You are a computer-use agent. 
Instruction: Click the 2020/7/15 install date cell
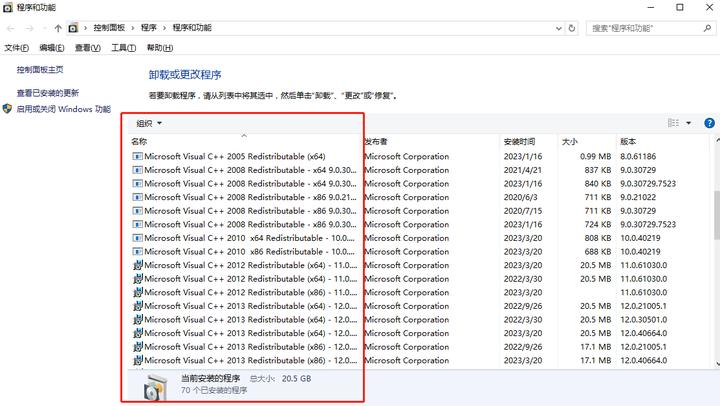click(x=523, y=211)
